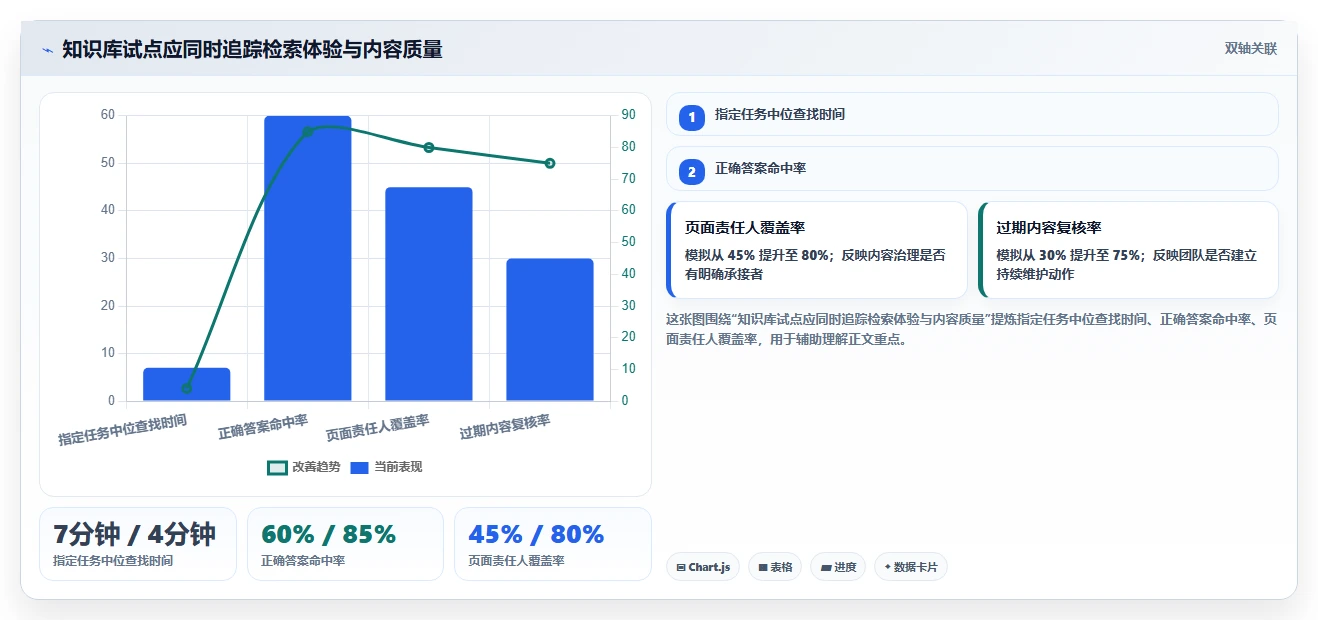This screenshot has height=620, width=1318.
Task: Click the trend line point on the first bar
Action: pyautogui.click(x=187, y=388)
